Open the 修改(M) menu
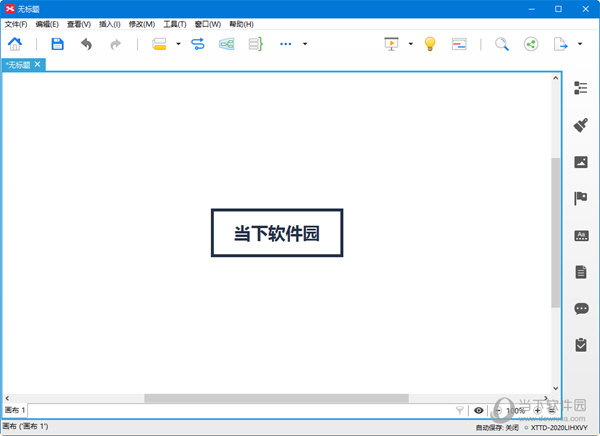This screenshot has width=600, height=436. [142, 24]
